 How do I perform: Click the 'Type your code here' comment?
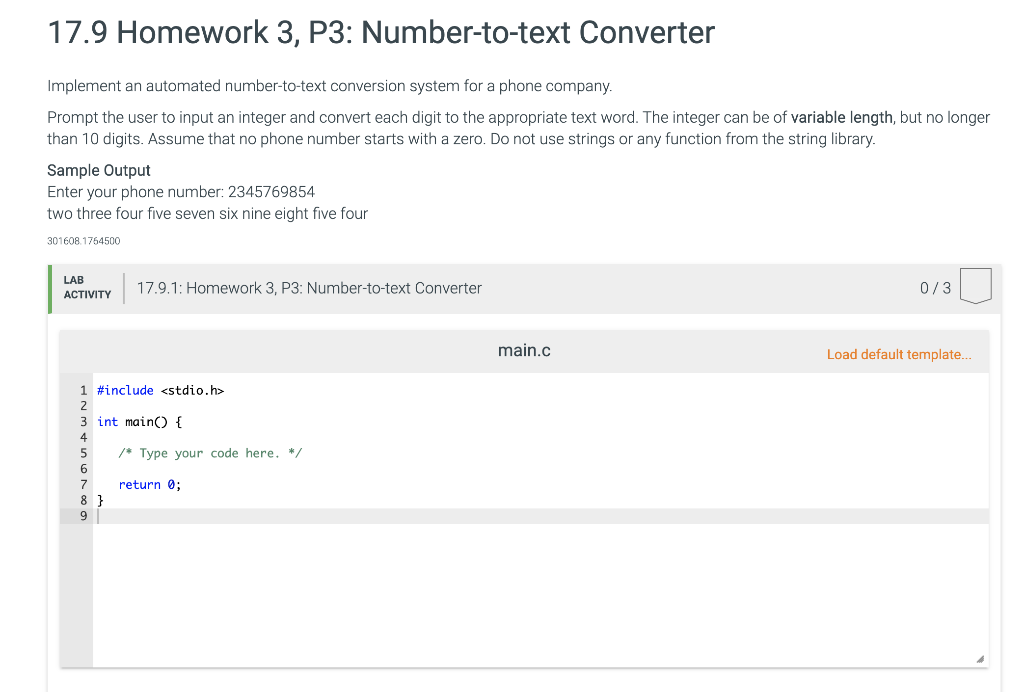pos(210,453)
